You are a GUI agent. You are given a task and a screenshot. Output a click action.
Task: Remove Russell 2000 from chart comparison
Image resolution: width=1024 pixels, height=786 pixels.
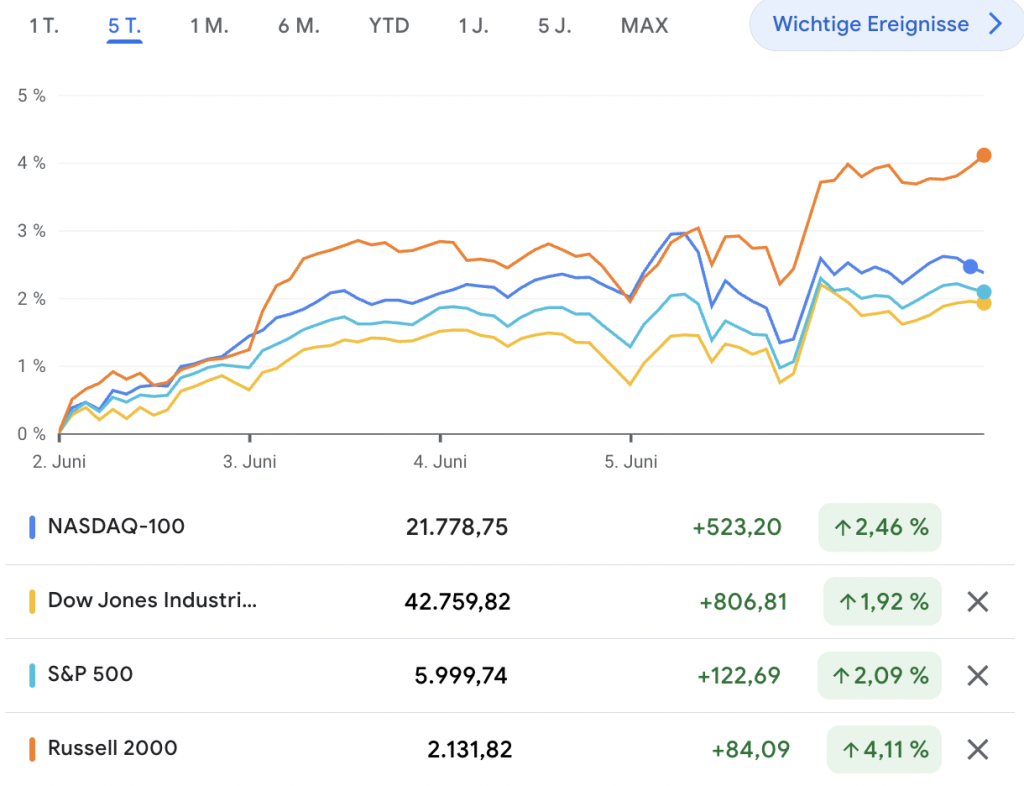(x=977, y=749)
